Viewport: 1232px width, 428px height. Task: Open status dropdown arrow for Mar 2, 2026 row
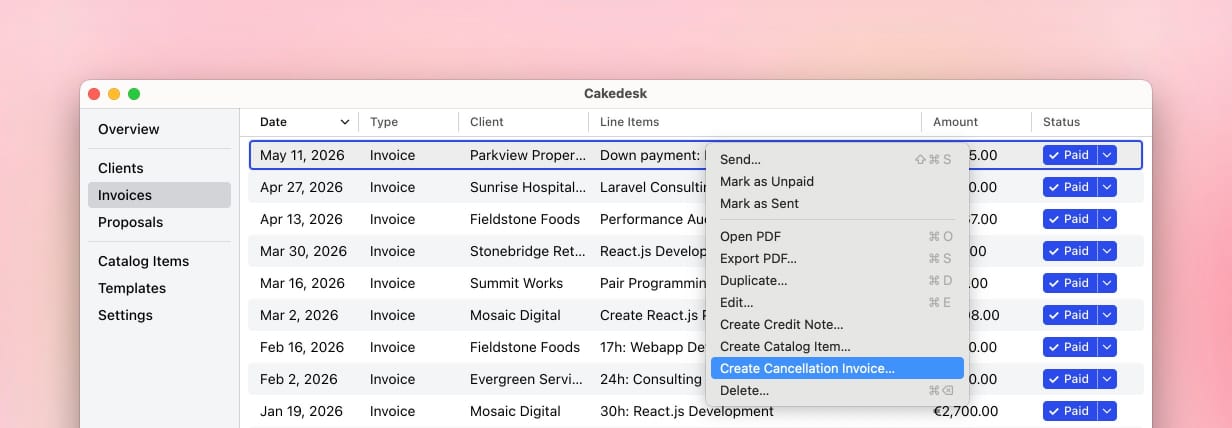pos(1107,315)
